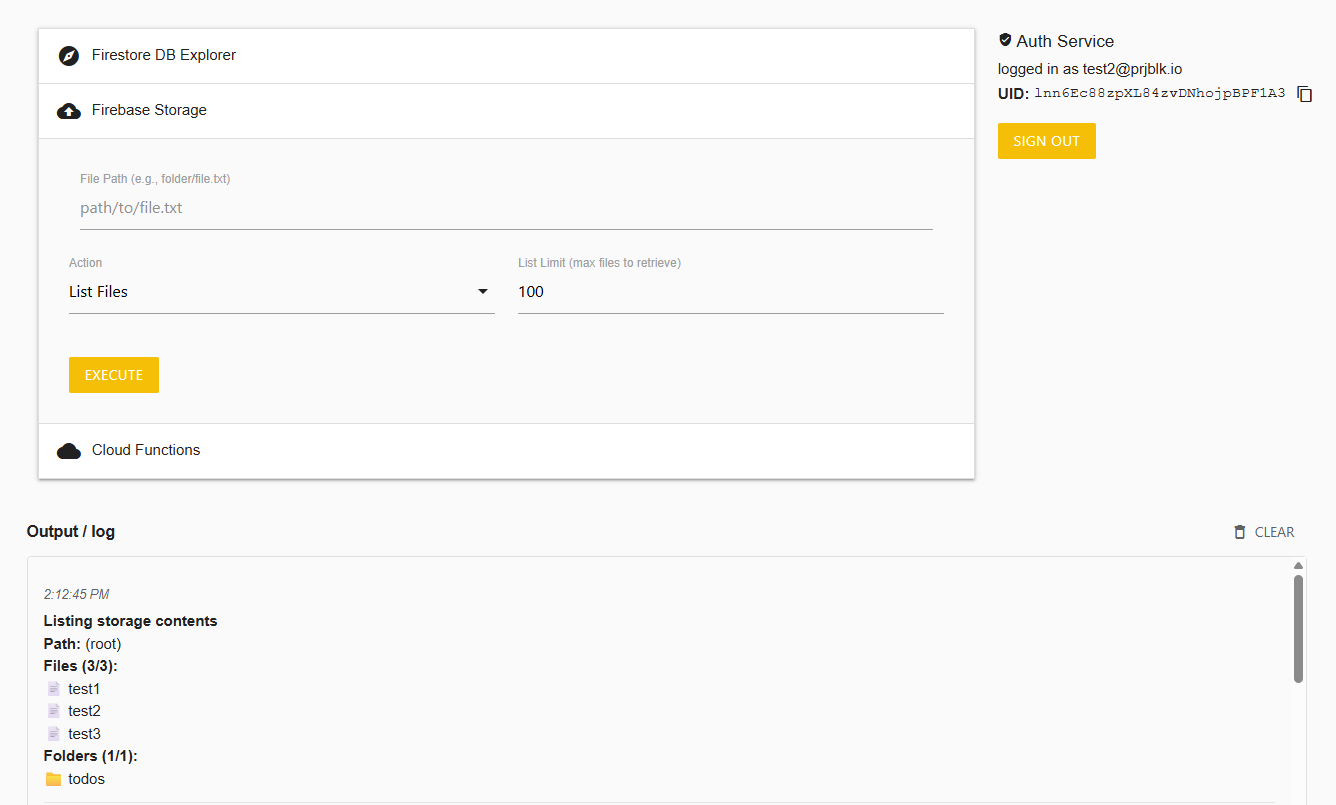Copy the UID with the copy icon
Viewport: 1336px width, 805px height.
(1304, 94)
